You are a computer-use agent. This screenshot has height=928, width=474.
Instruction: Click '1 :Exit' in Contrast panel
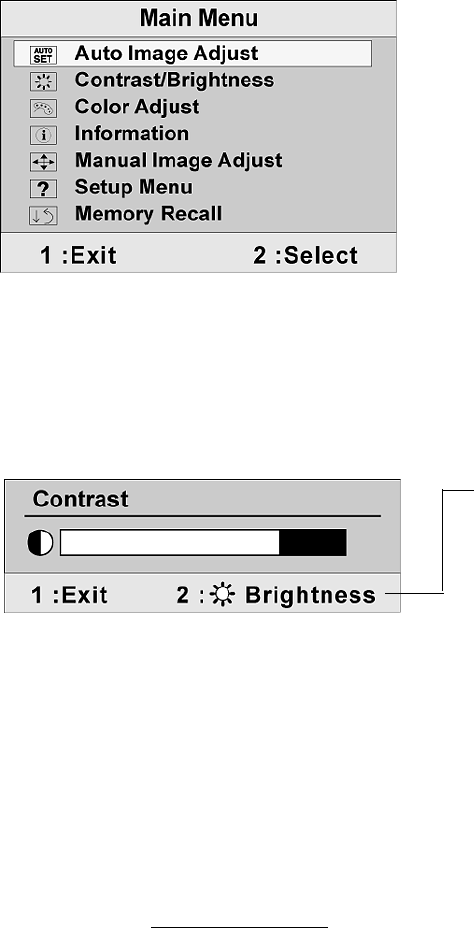(x=69, y=595)
